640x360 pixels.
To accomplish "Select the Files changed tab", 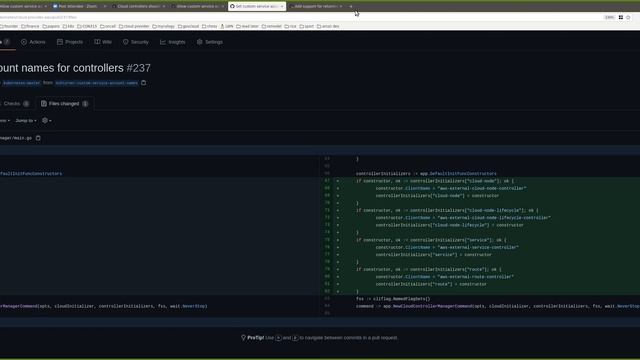I will [64, 104].
